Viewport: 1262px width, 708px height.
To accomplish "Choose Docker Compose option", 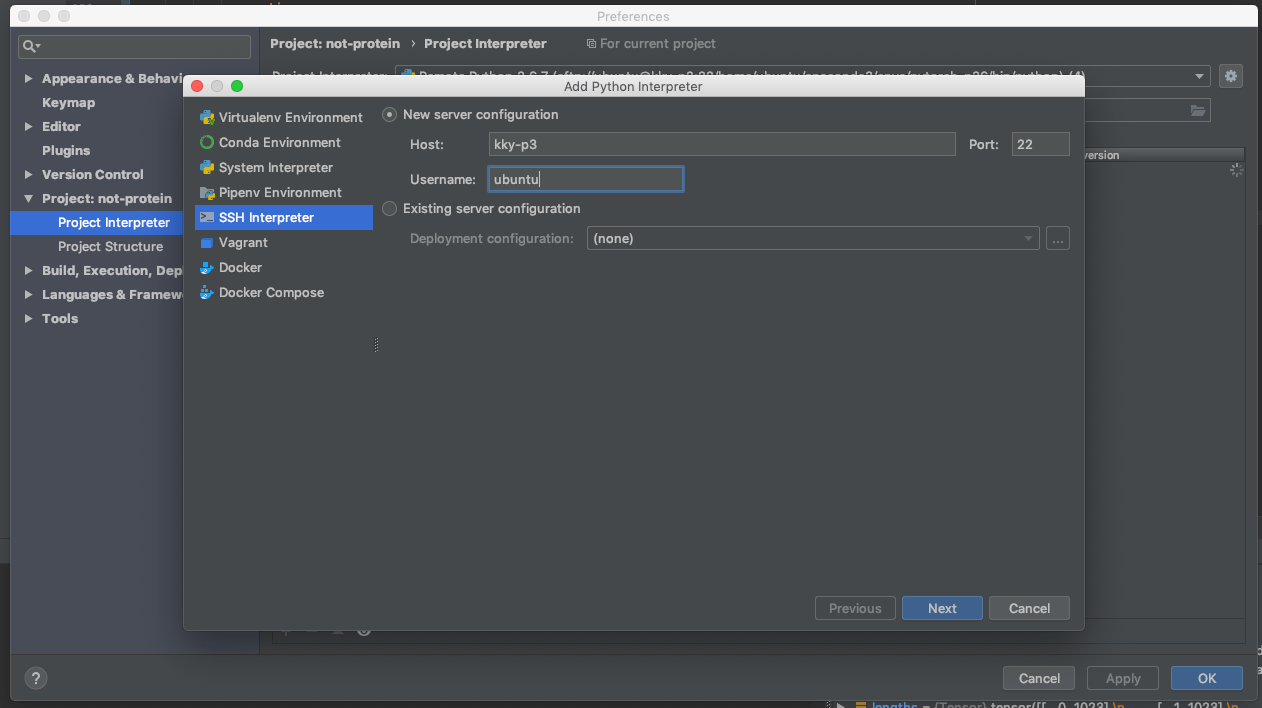I will pos(283,292).
